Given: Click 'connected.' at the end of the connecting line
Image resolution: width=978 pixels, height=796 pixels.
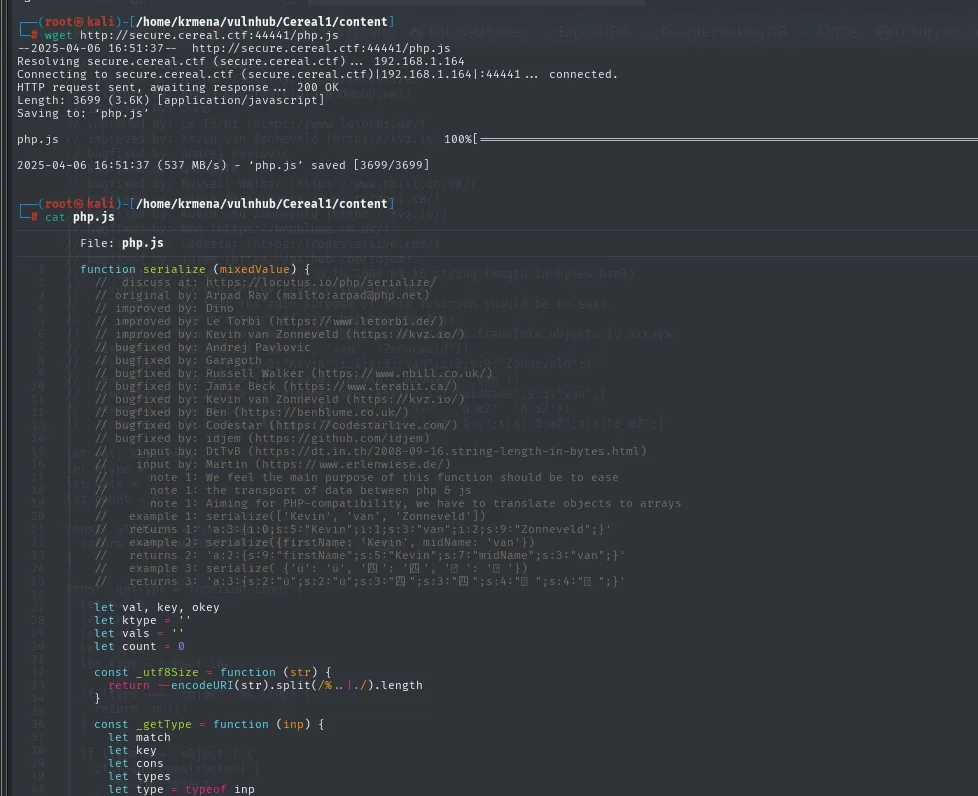Looking at the screenshot, I should tap(583, 74).
